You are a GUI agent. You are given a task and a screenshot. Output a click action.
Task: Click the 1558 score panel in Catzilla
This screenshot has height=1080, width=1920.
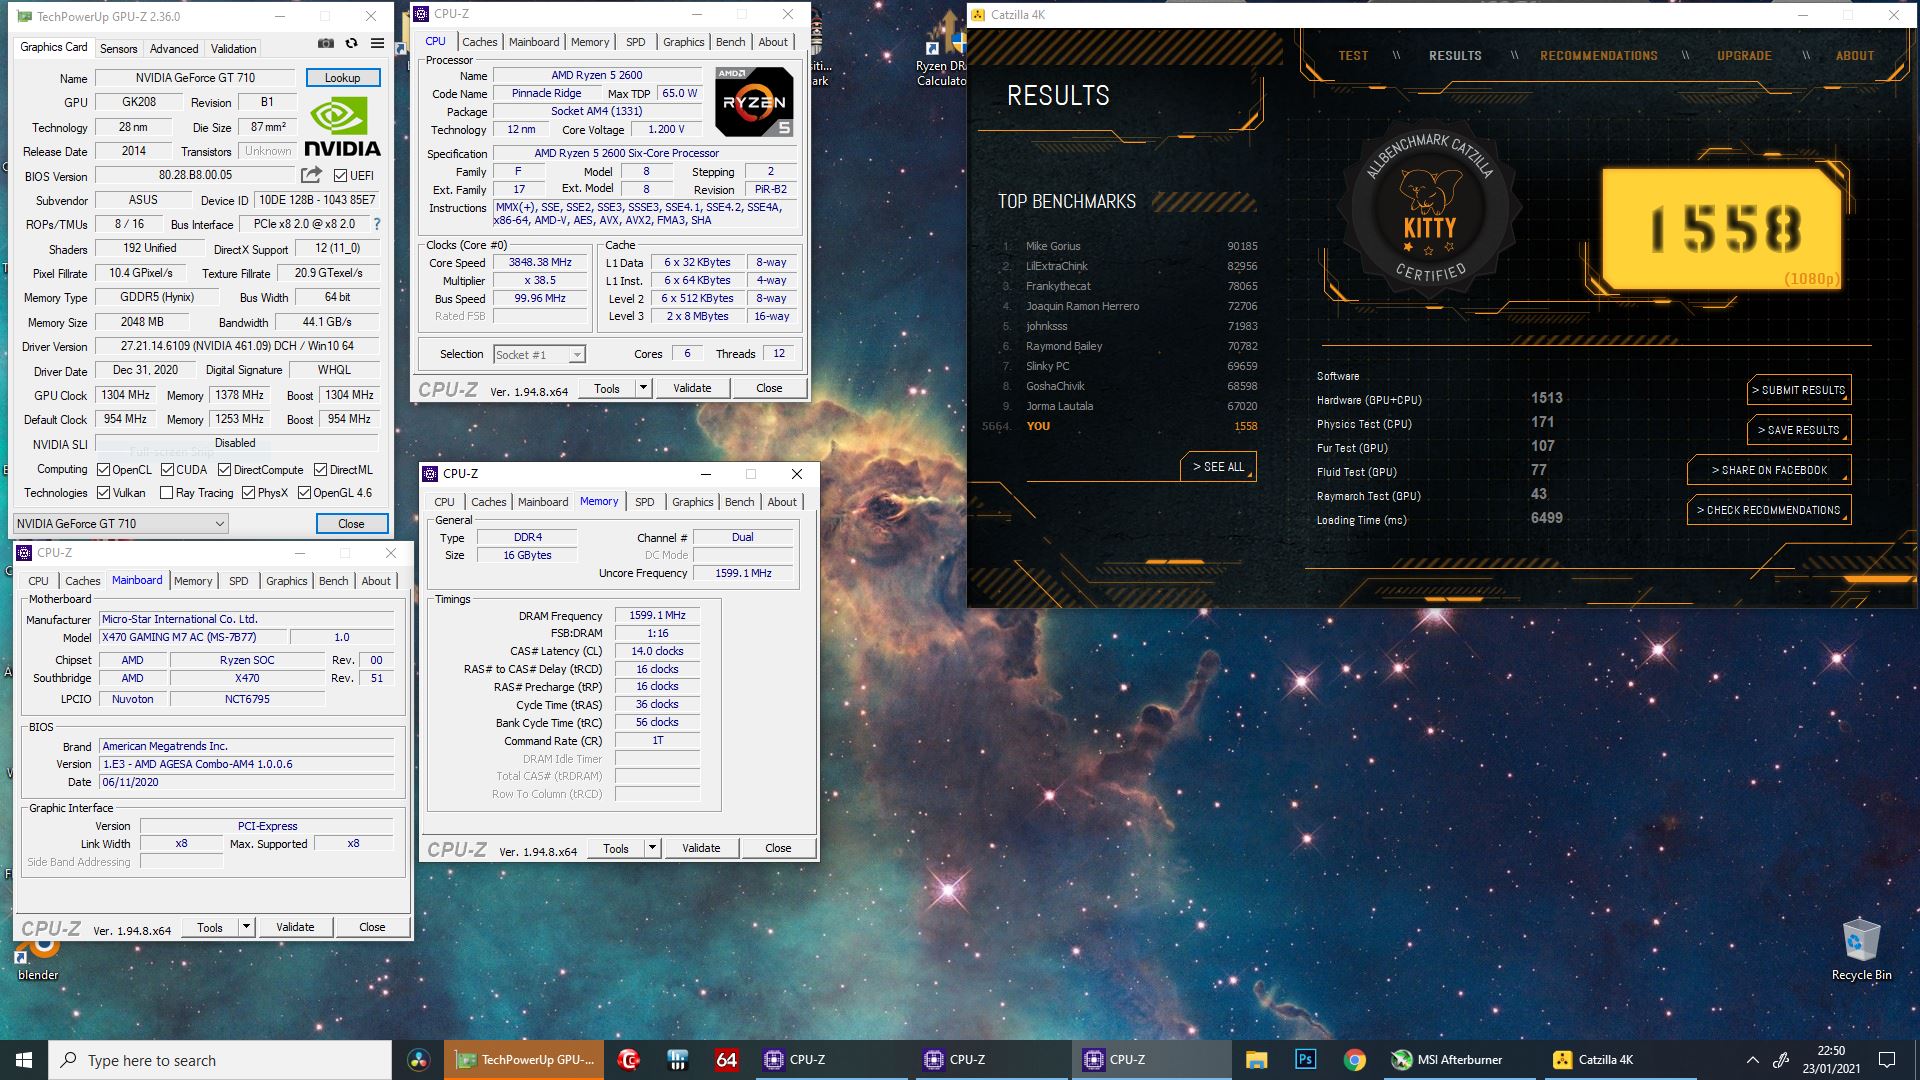[x=1722, y=229]
